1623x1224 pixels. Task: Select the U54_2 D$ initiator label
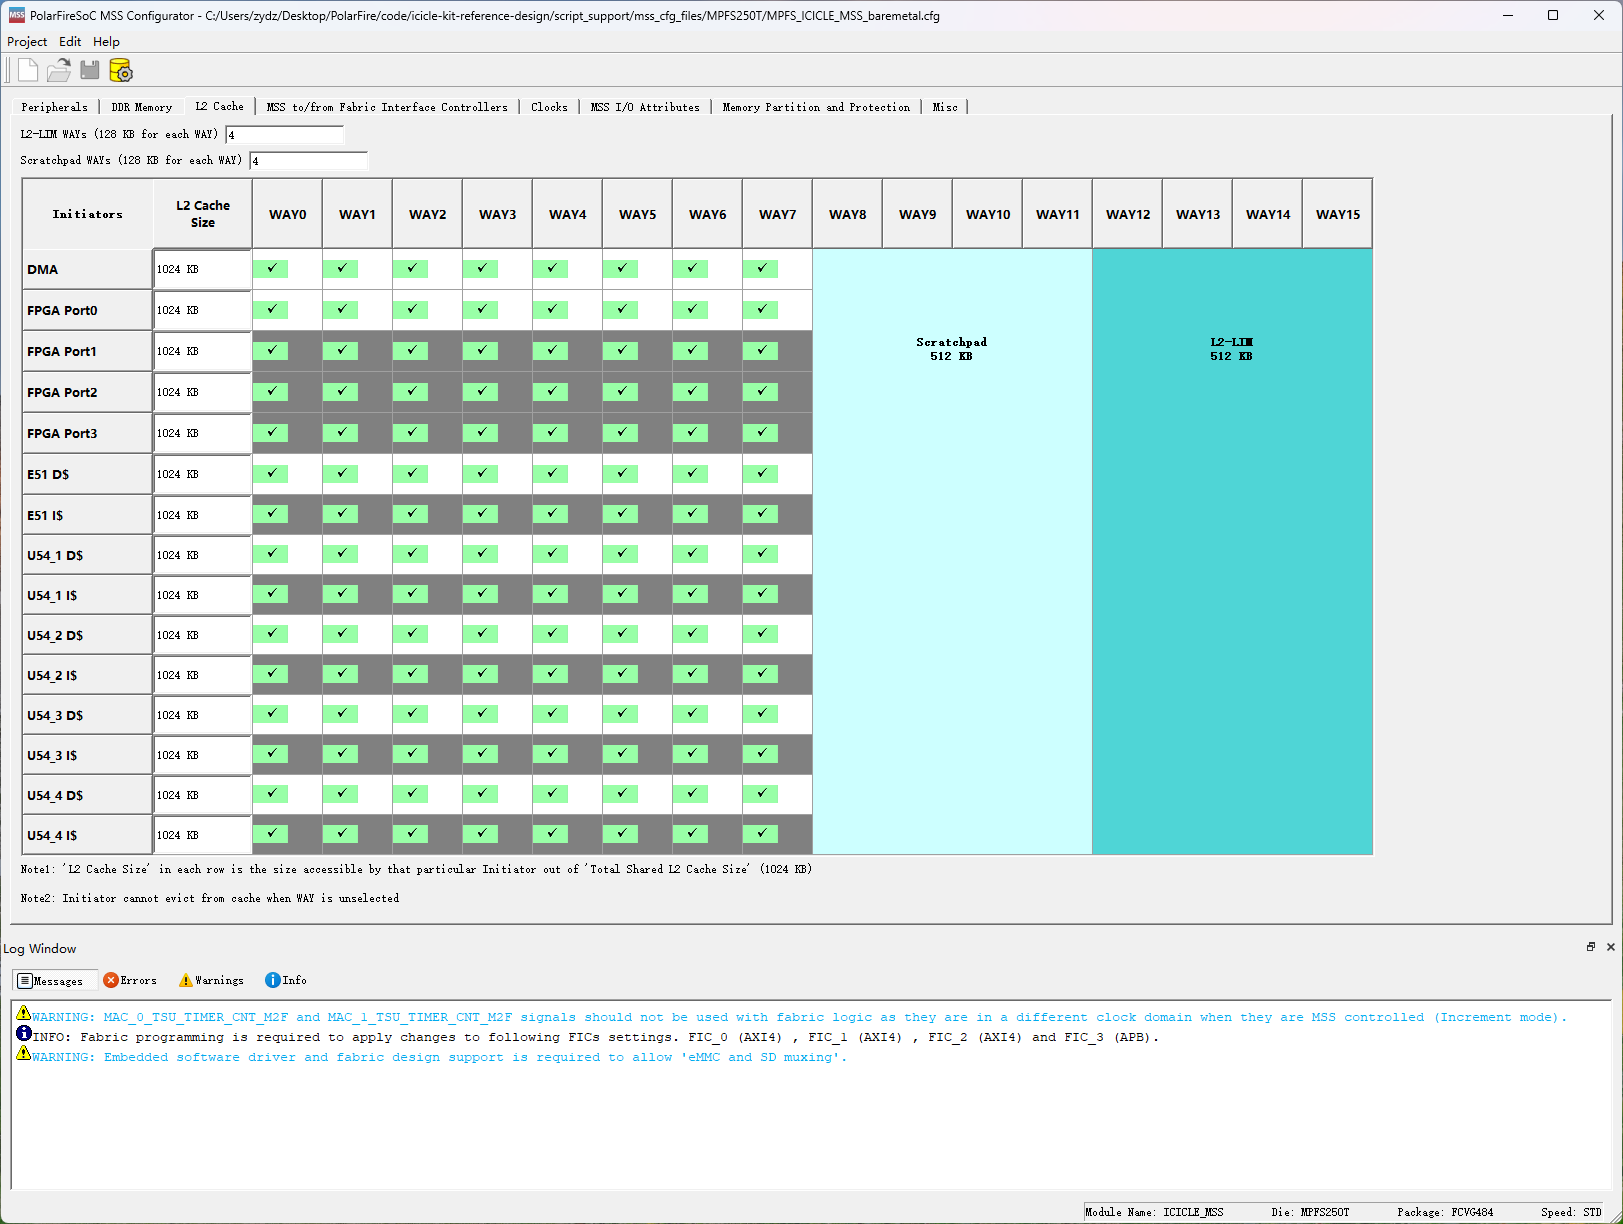coord(88,635)
